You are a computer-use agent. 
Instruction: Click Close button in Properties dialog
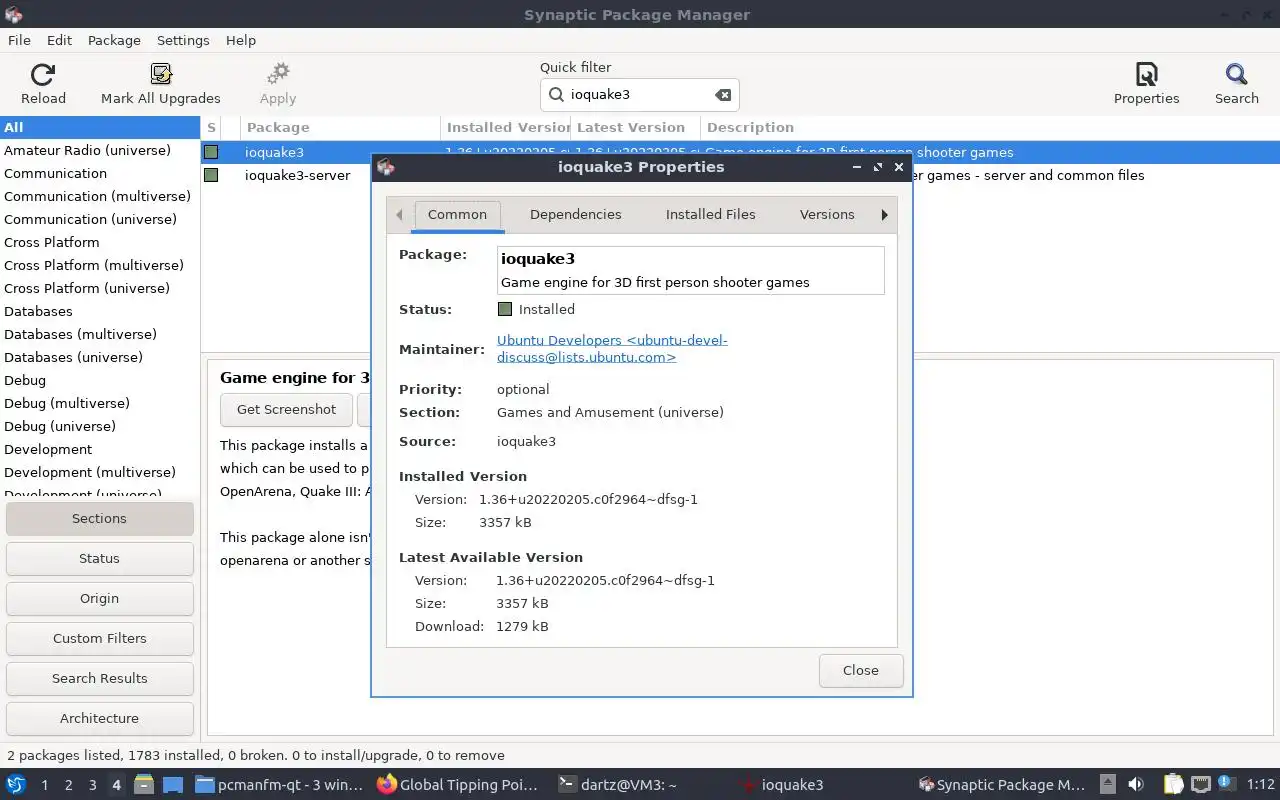click(861, 670)
